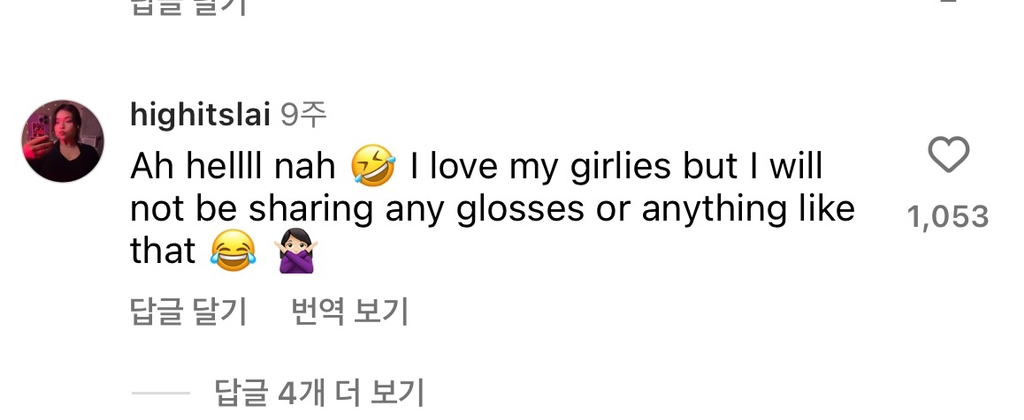Click the word 'that' on the last line
Viewport: 1024px width, 420px height.
162,252
